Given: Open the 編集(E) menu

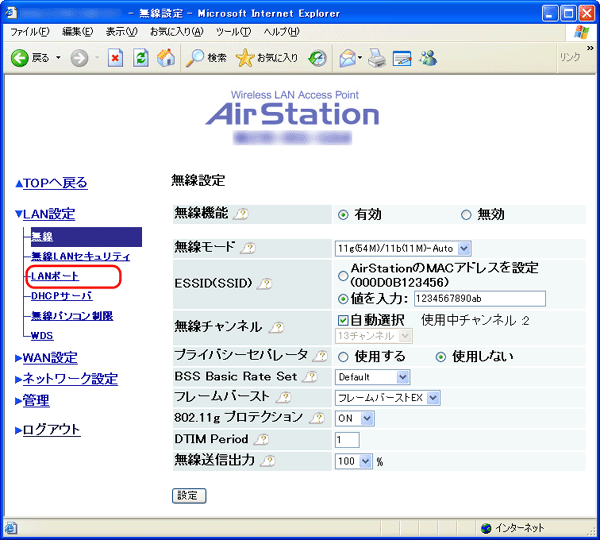Looking at the screenshot, I should click(x=77, y=32).
